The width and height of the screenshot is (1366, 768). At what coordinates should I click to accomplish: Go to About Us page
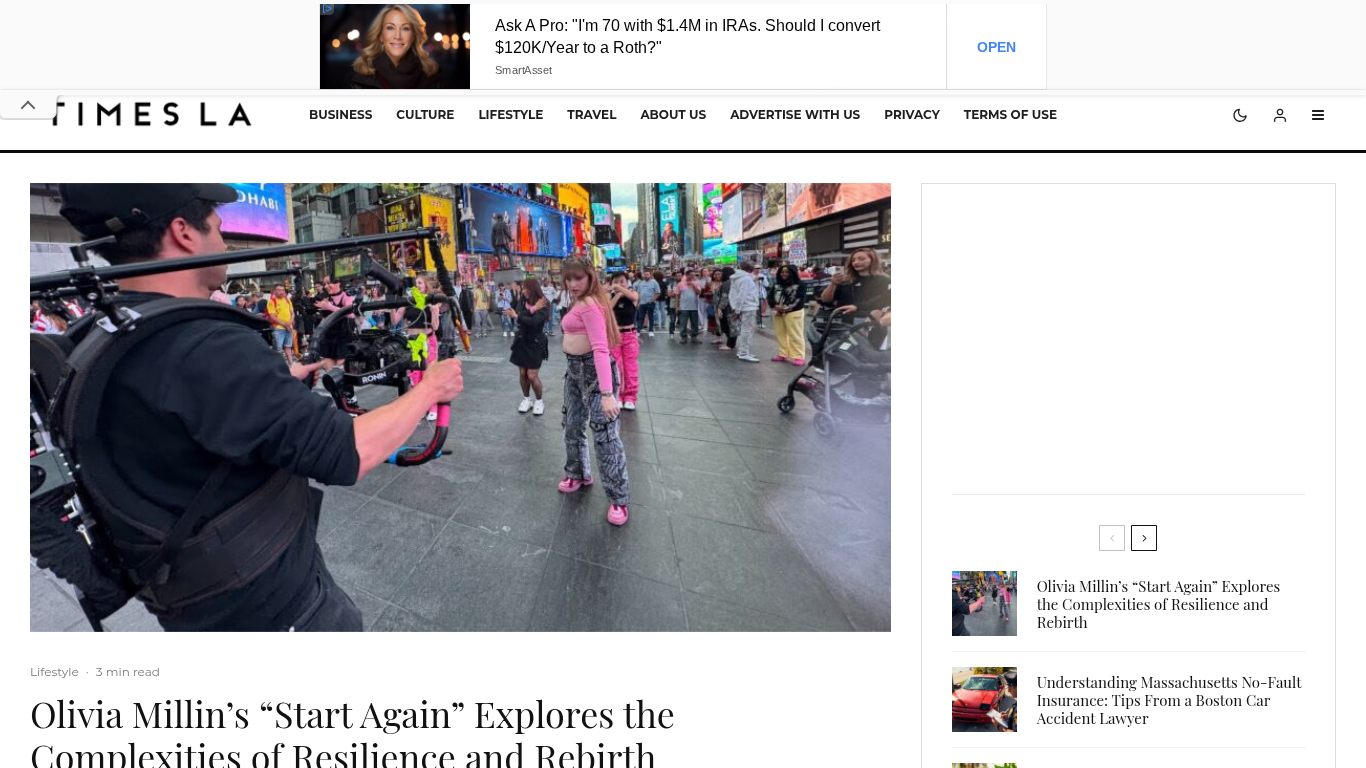coord(673,115)
